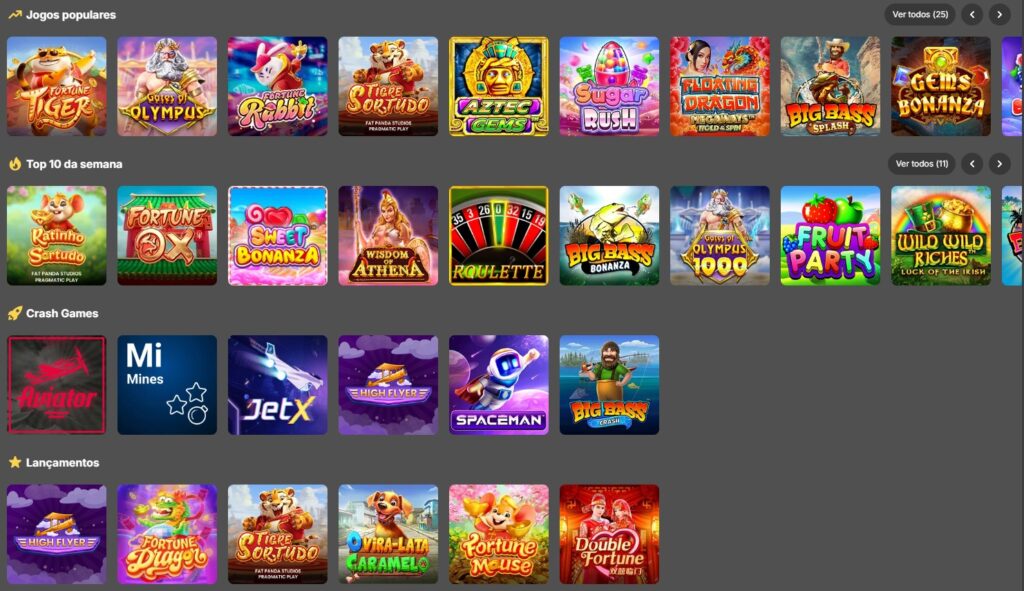Open the Mines game tile
This screenshot has width=1024, height=591.
[167, 385]
